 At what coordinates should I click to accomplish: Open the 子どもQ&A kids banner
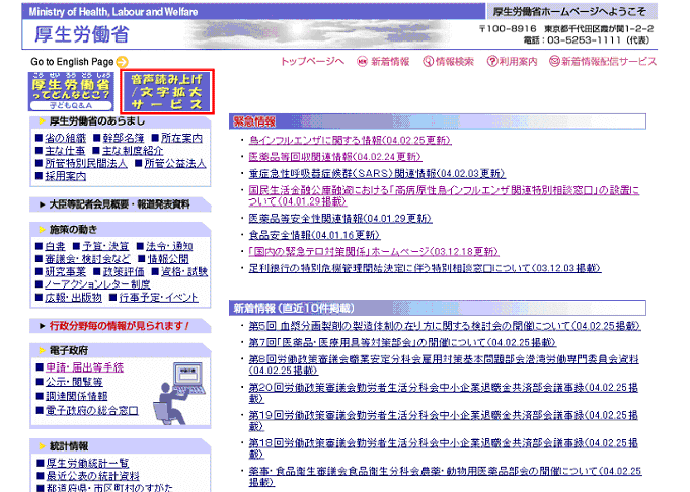point(70,90)
